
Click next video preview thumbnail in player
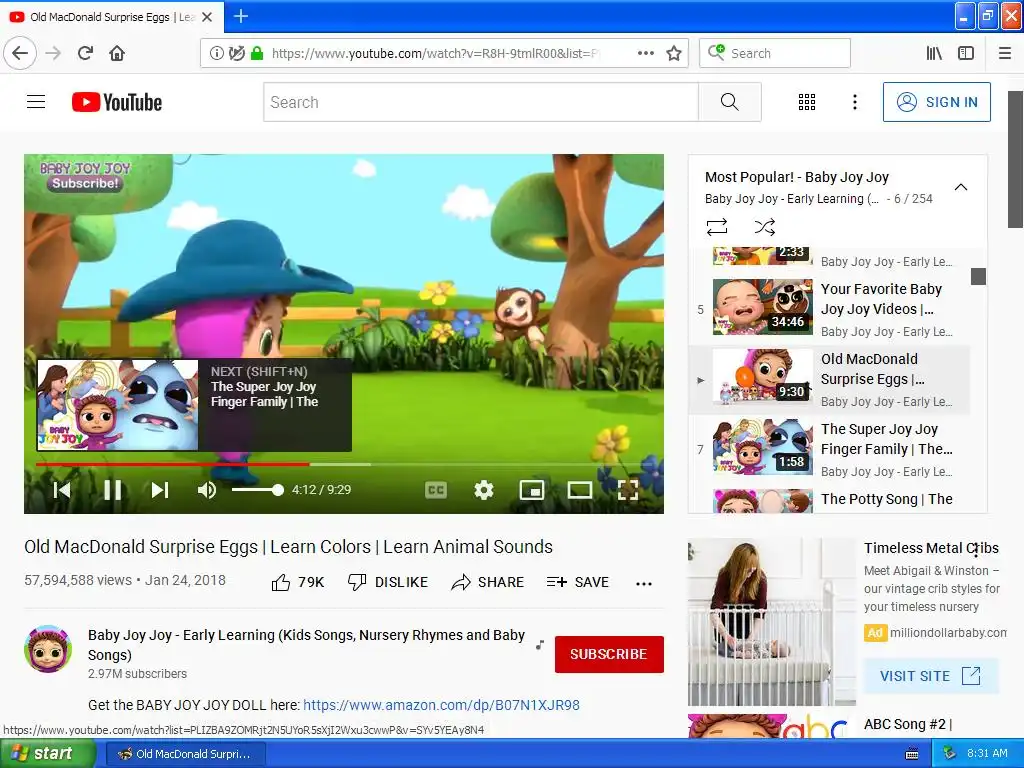click(118, 405)
